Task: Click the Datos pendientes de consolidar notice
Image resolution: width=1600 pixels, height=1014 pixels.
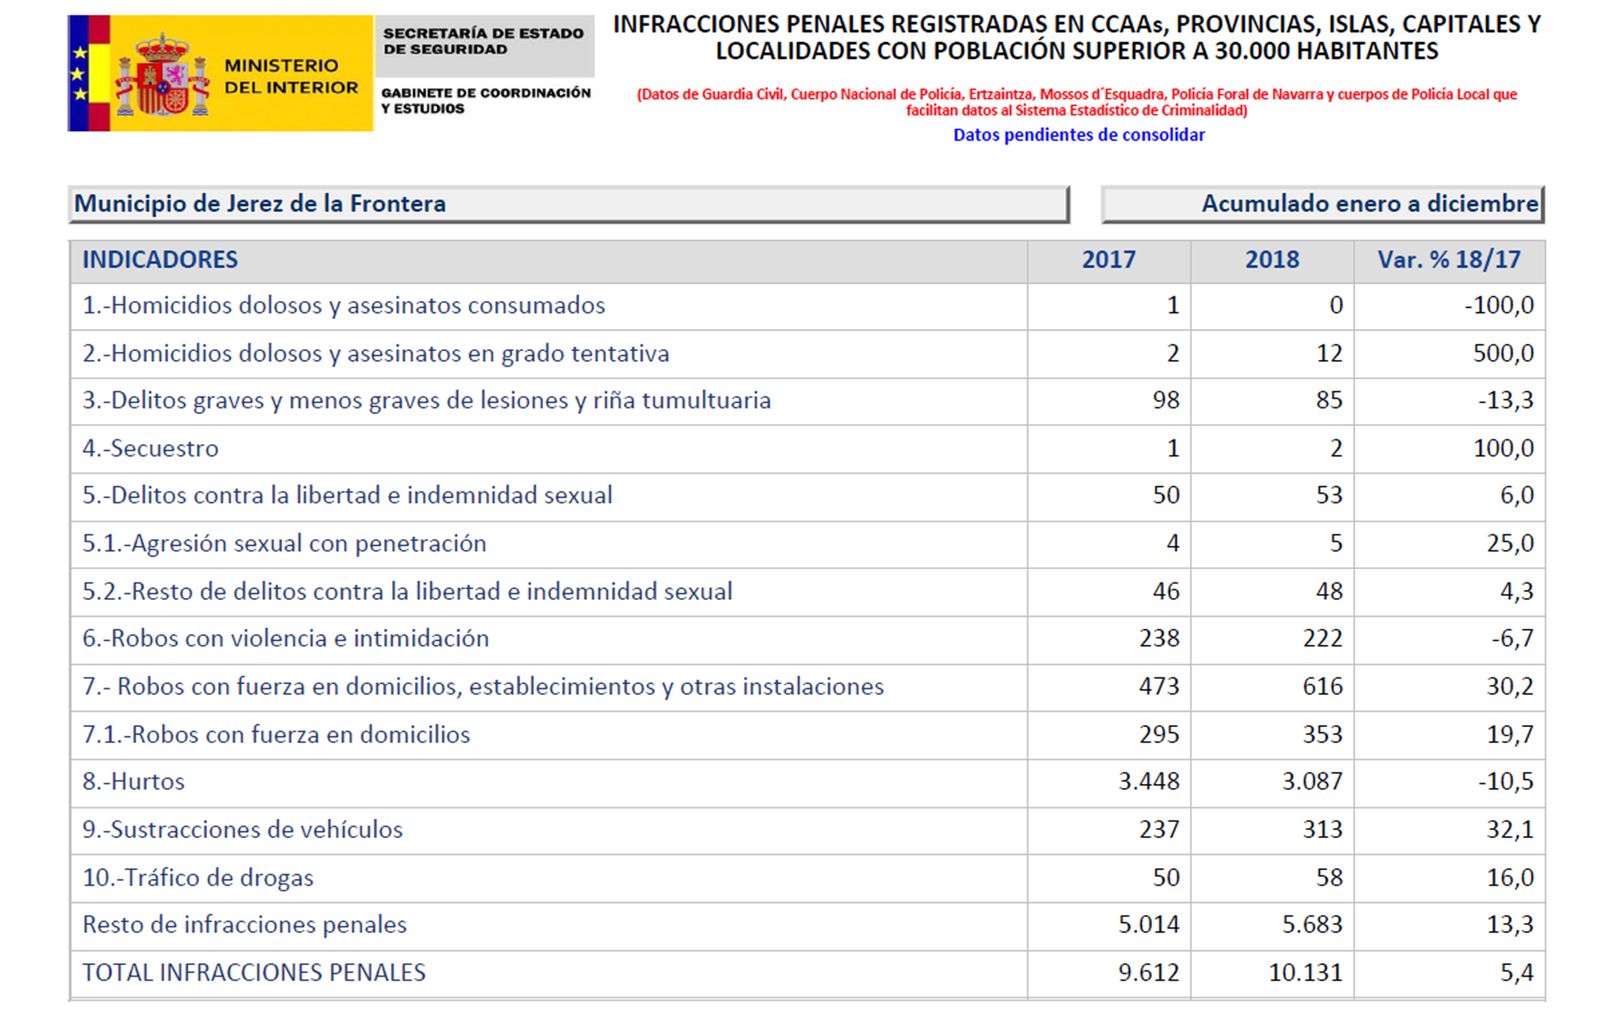Action: tap(1079, 136)
